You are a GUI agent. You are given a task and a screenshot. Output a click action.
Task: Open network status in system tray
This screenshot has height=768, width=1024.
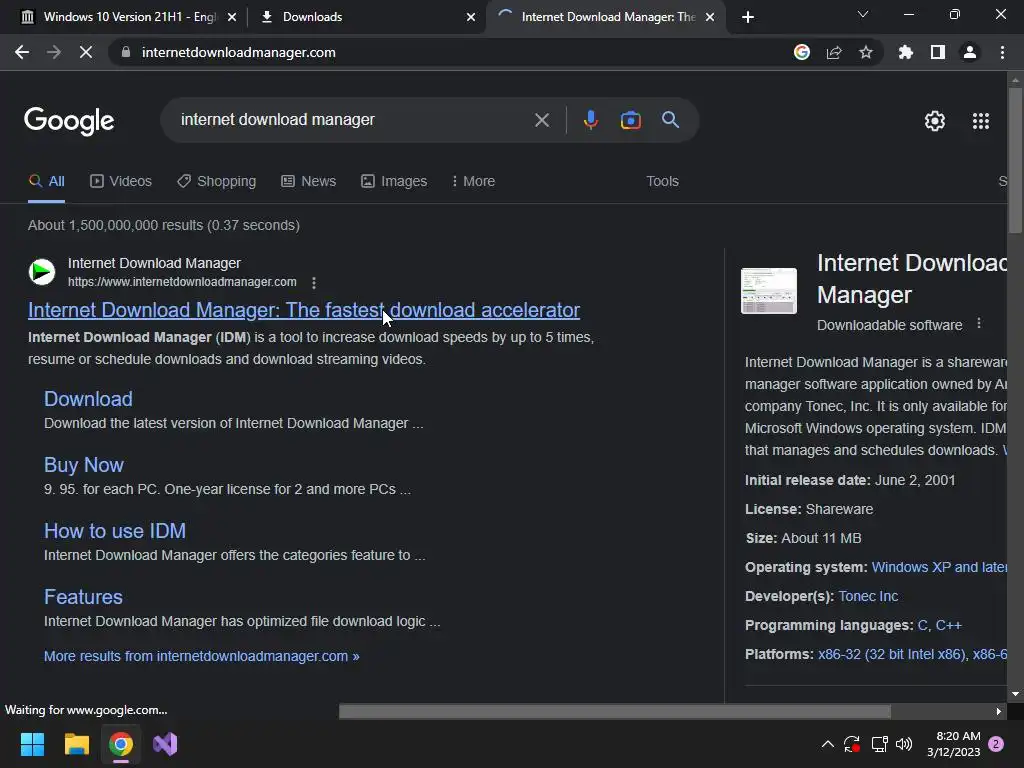point(879,744)
